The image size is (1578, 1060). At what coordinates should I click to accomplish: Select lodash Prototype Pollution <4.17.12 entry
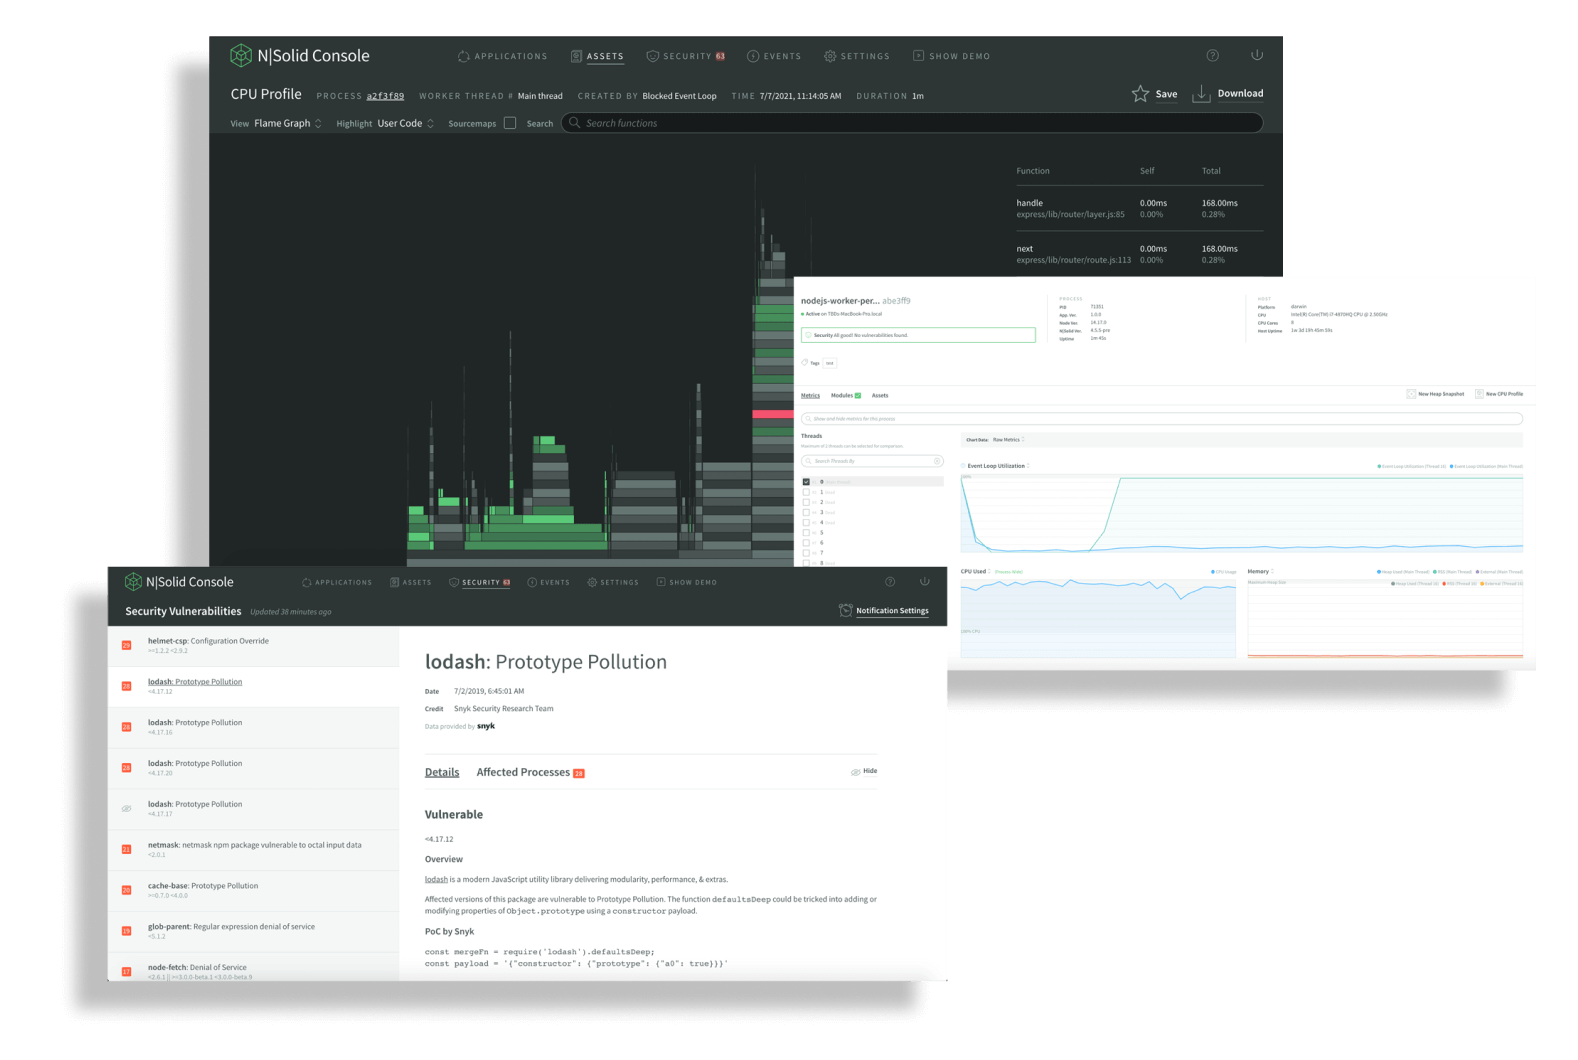coord(254,686)
